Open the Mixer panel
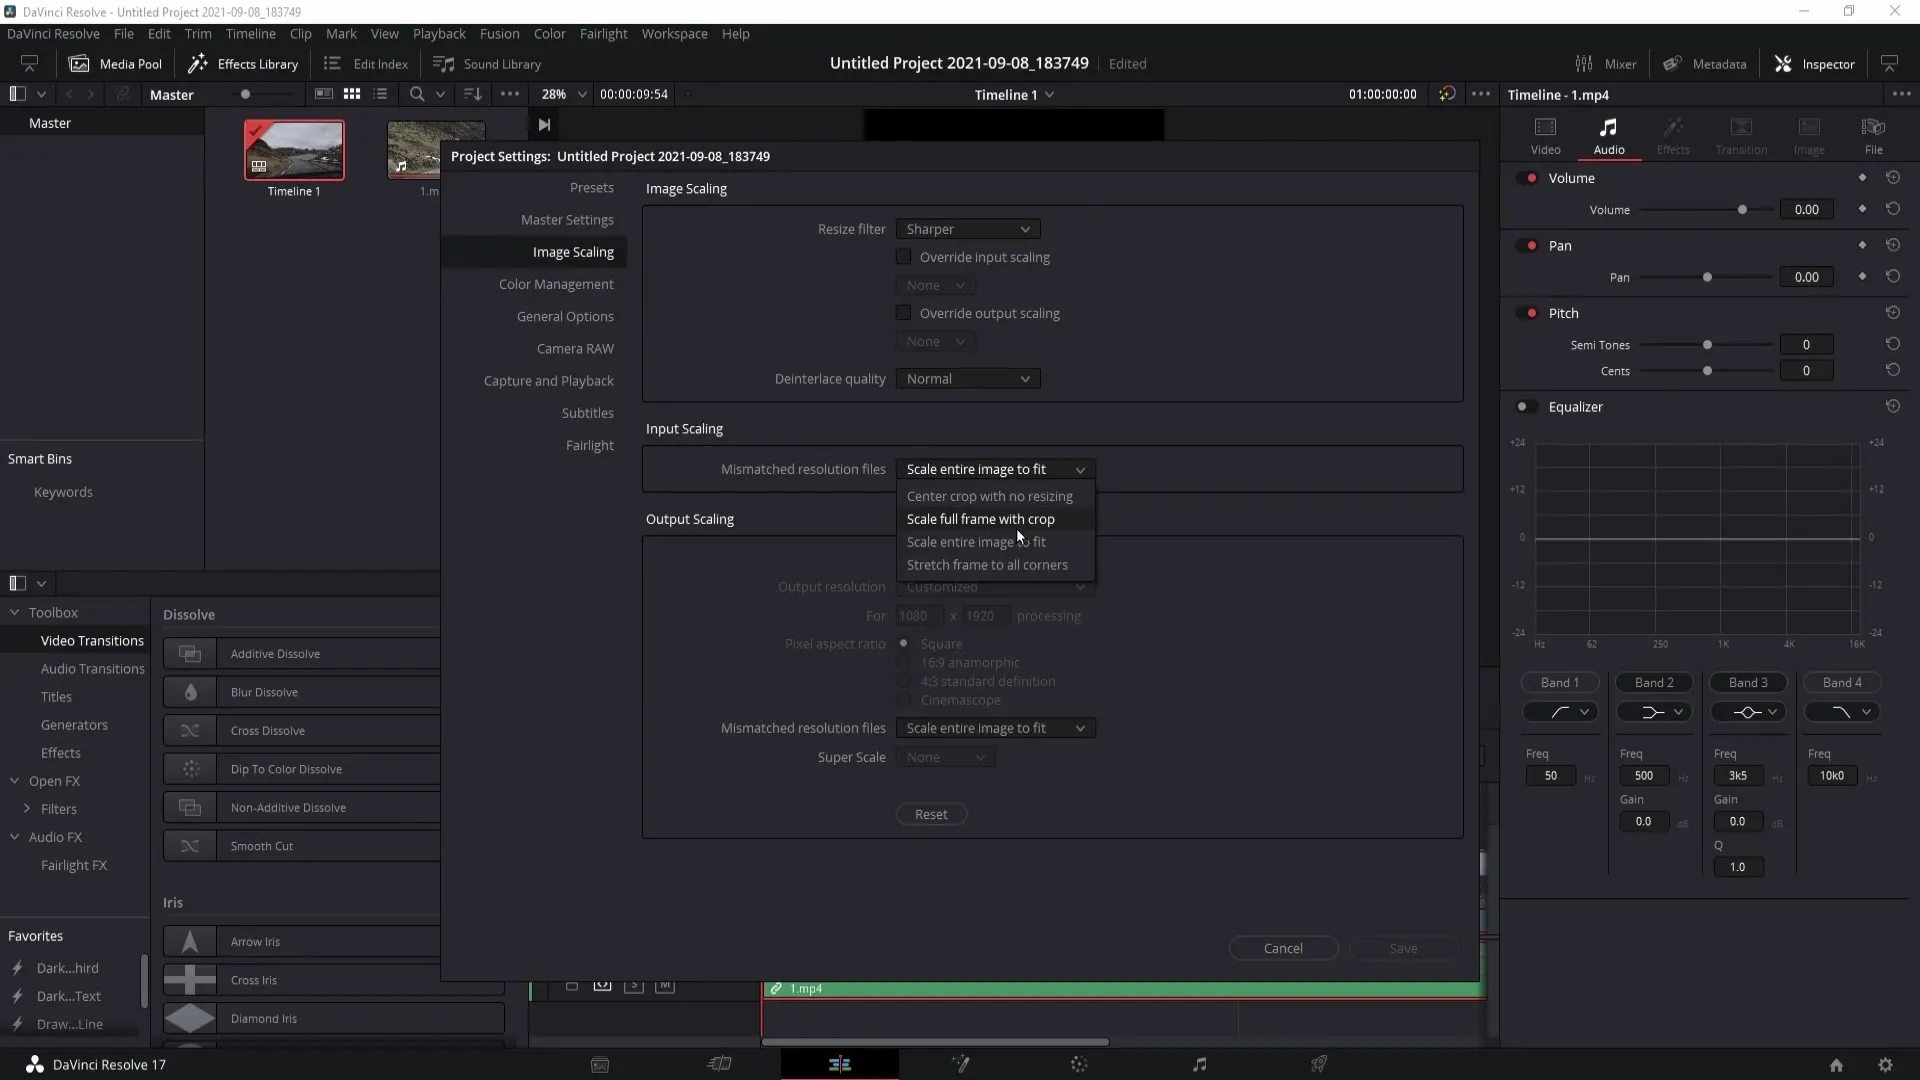The height and width of the screenshot is (1080, 1920). (1606, 64)
